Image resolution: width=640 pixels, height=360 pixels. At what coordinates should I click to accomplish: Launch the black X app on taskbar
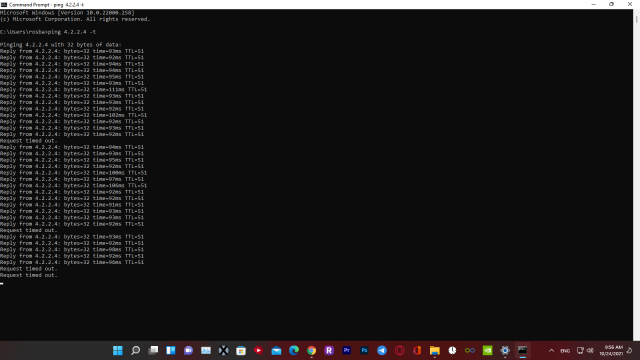coord(223,350)
